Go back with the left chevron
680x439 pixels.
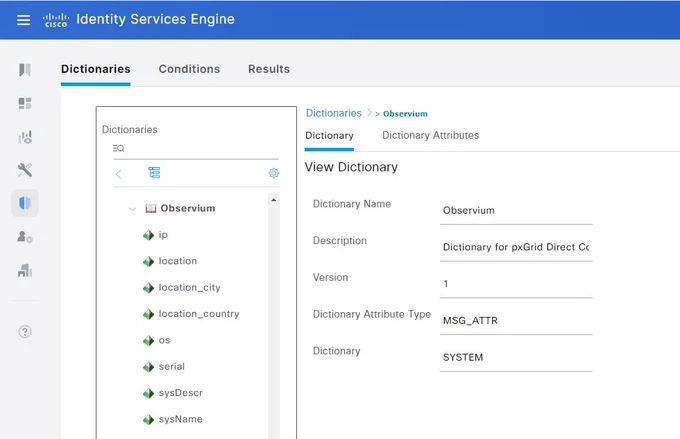click(x=118, y=174)
